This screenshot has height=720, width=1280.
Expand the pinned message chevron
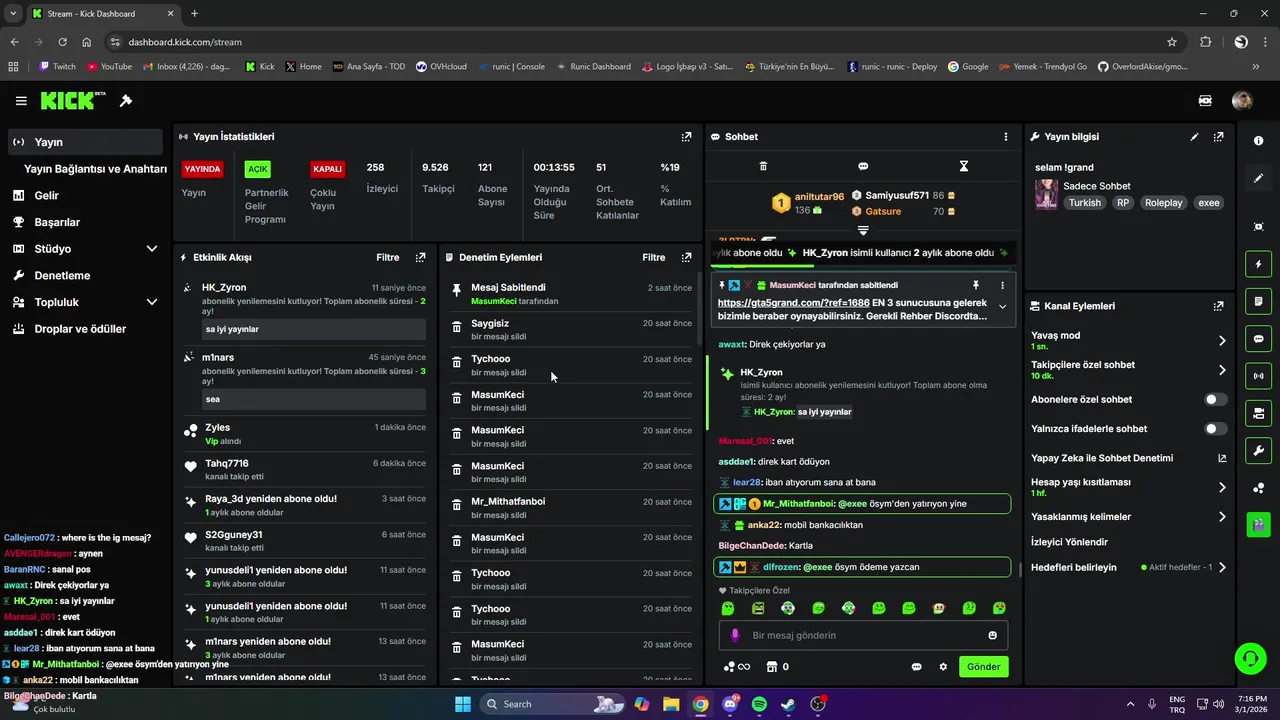[x=1002, y=307]
